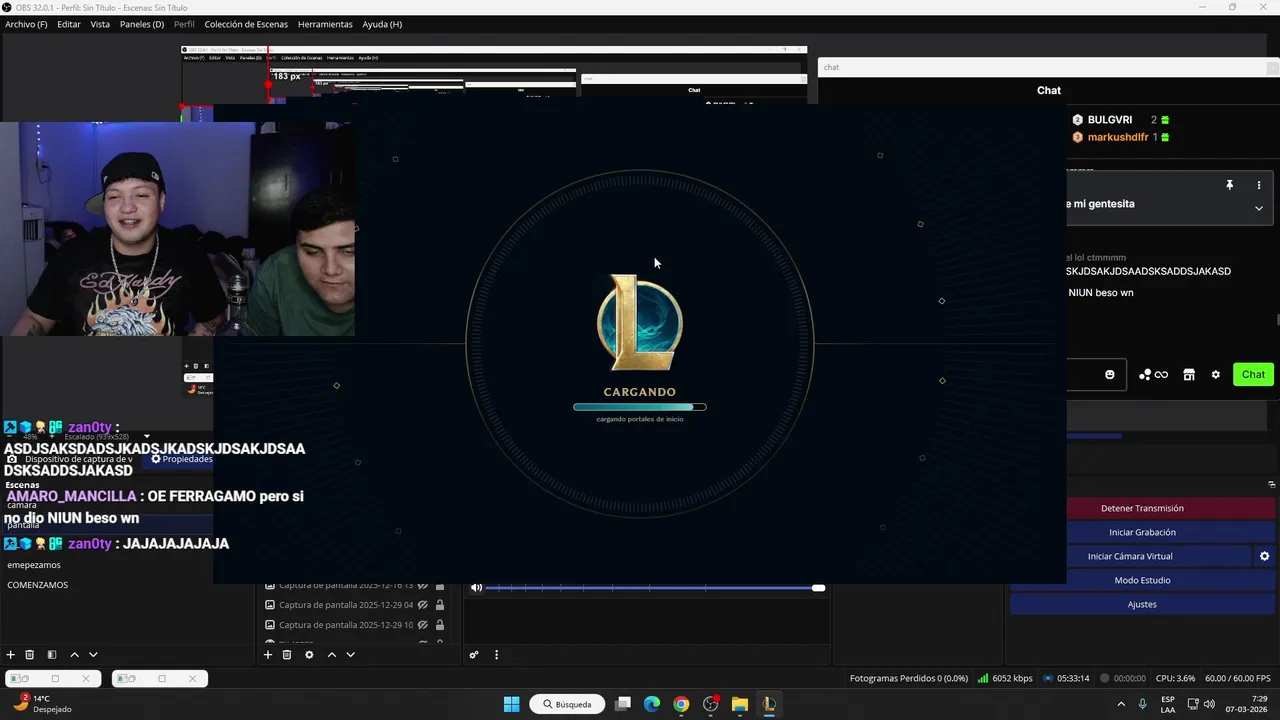Image resolution: width=1280 pixels, height=720 pixels.
Task: Unlock Captura de pantalla 2025-12-29 04 source
Action: pyautogui.click(x=440, y=605)
